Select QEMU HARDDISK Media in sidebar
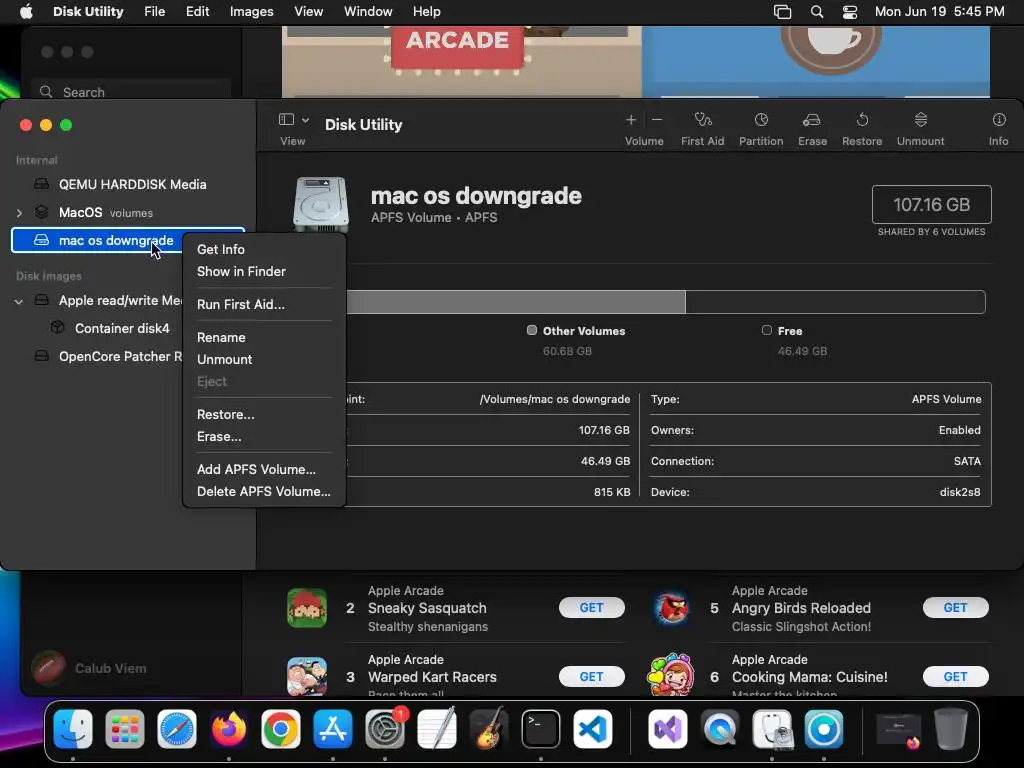The width and height of the screenshot is (1024, 768). tap(128, 184)
